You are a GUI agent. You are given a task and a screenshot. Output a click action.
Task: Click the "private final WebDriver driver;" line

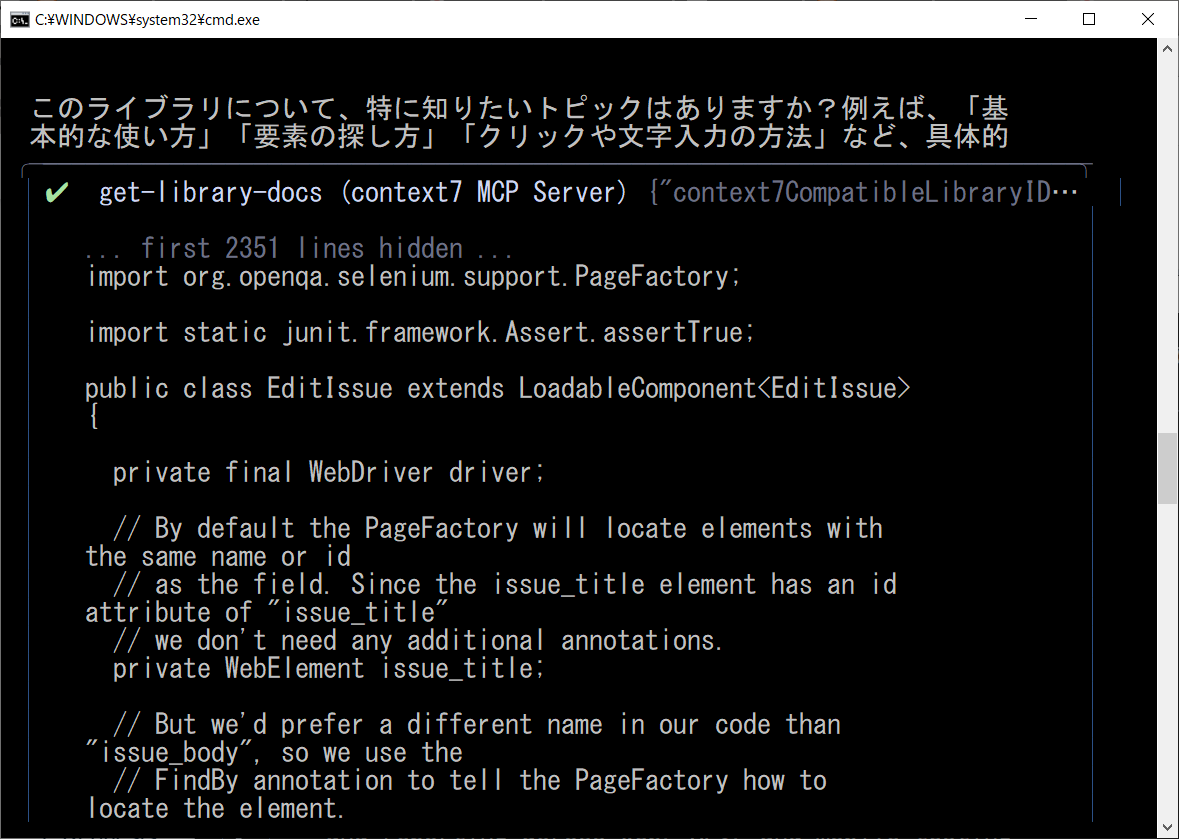(328, 472)
